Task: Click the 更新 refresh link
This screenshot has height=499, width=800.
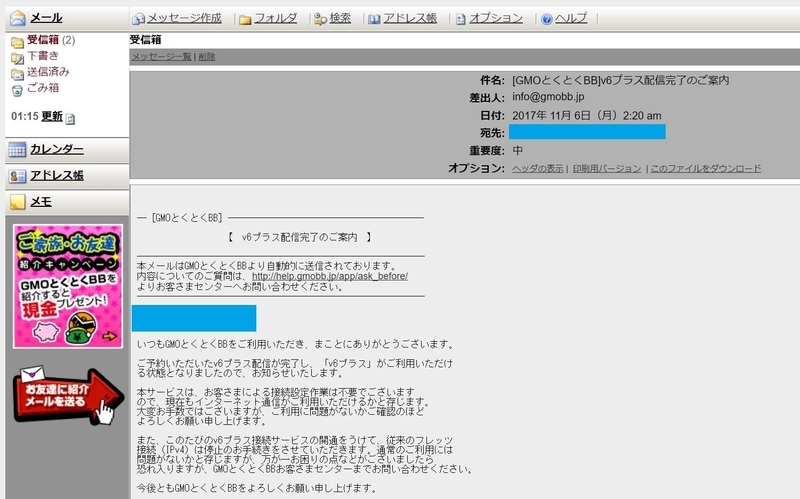Action: pyautogui.click(x=52, y=116)
